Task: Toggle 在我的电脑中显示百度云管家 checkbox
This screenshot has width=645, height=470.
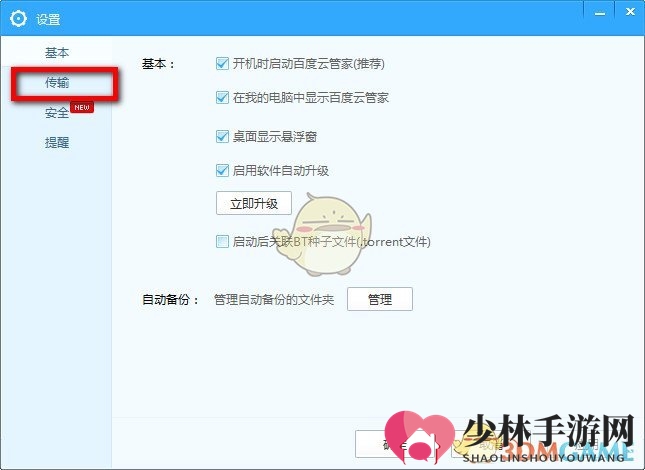Action: pyautogui.click(x=222, y=97)
